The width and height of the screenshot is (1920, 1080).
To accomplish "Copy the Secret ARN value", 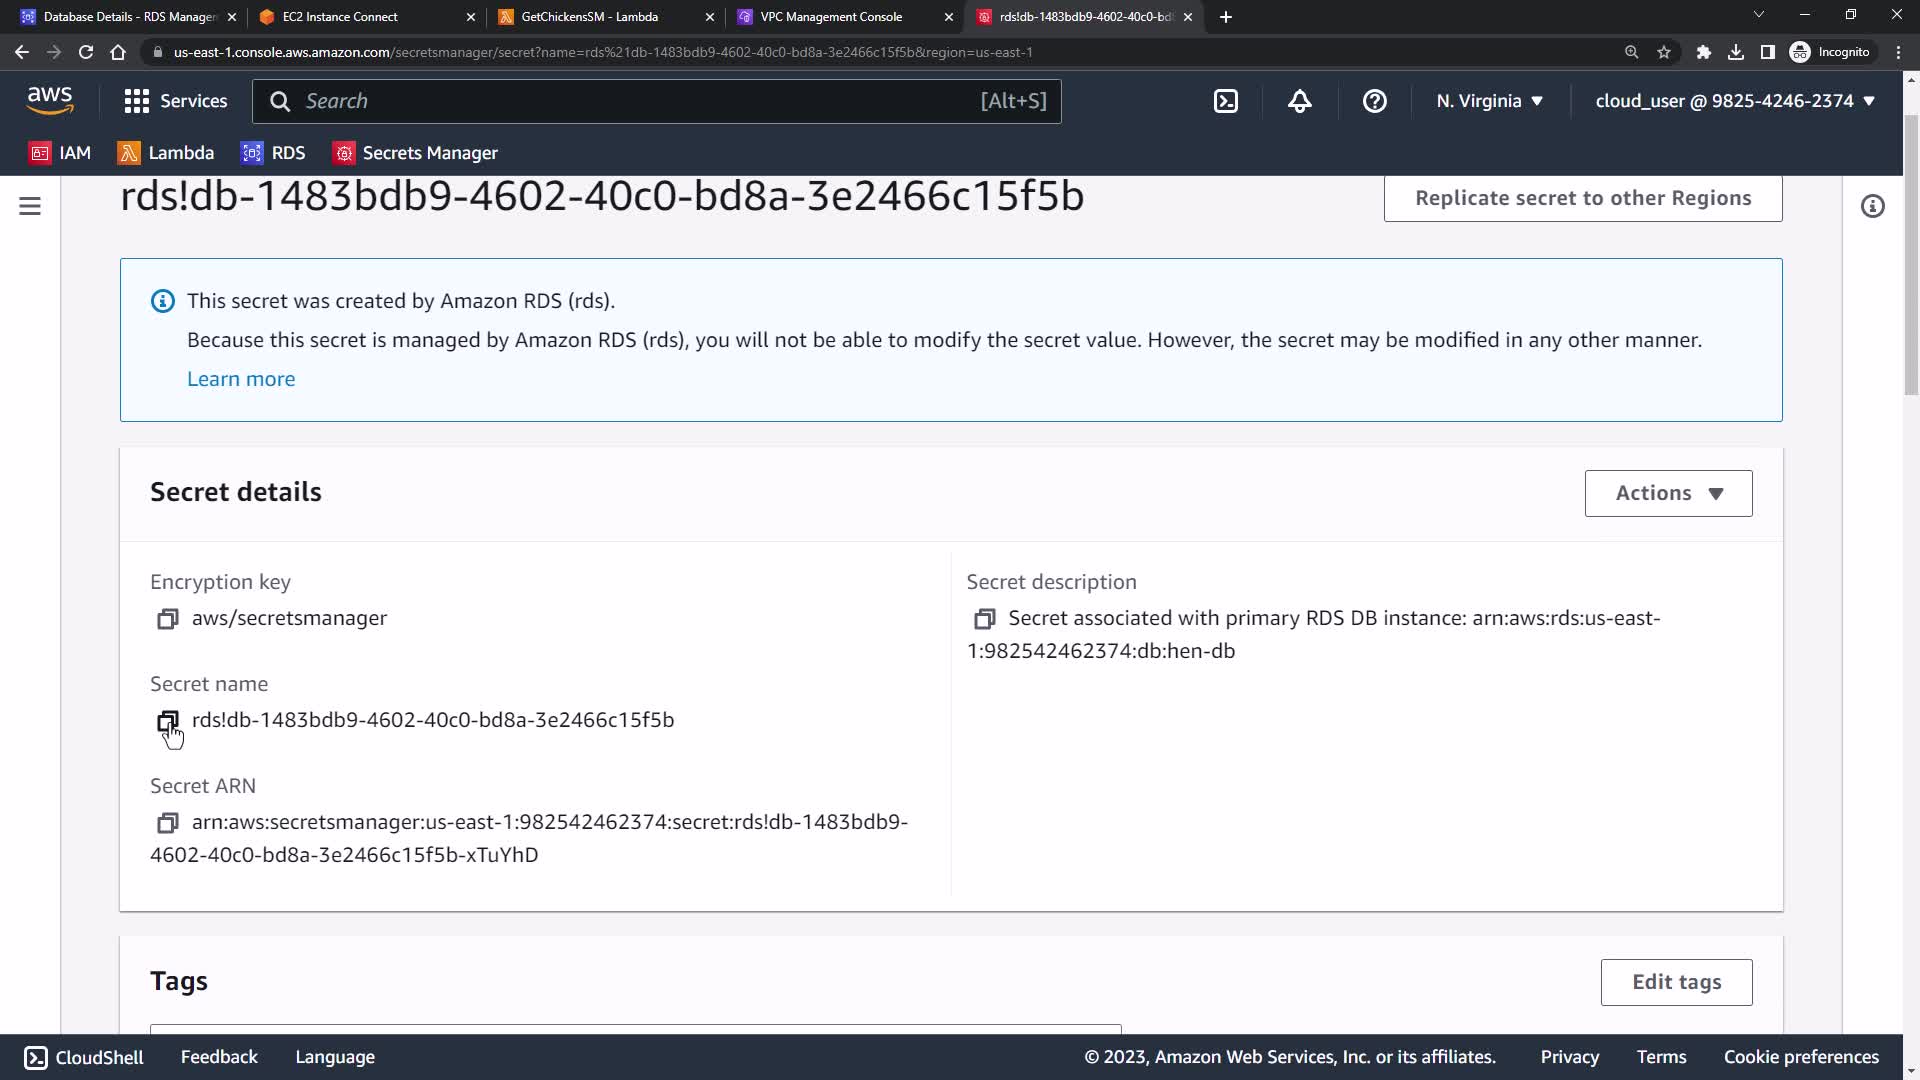I will (167, 823).
